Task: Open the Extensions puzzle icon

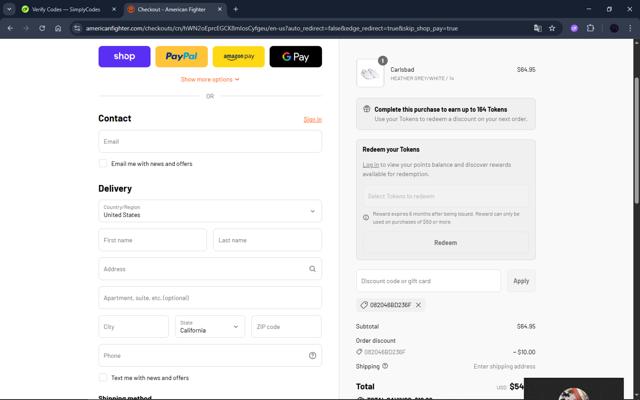Action: 590,28
